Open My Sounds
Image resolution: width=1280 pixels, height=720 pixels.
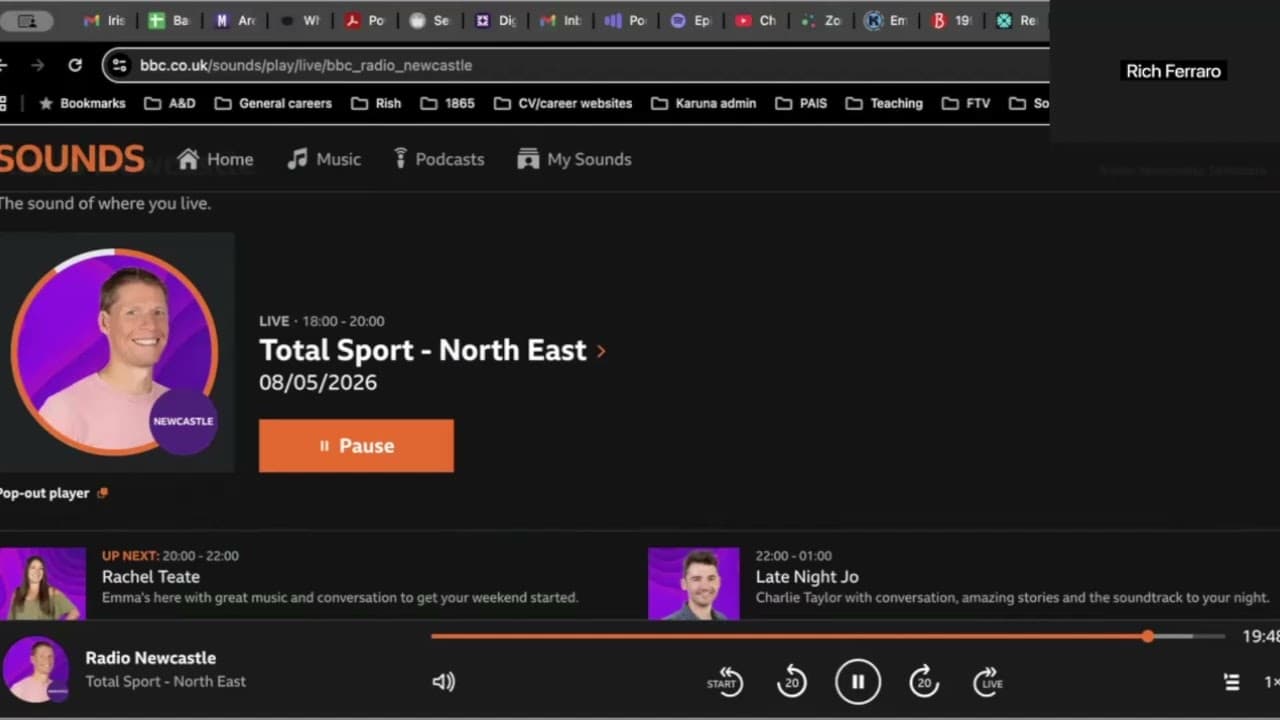click(574, 159)
